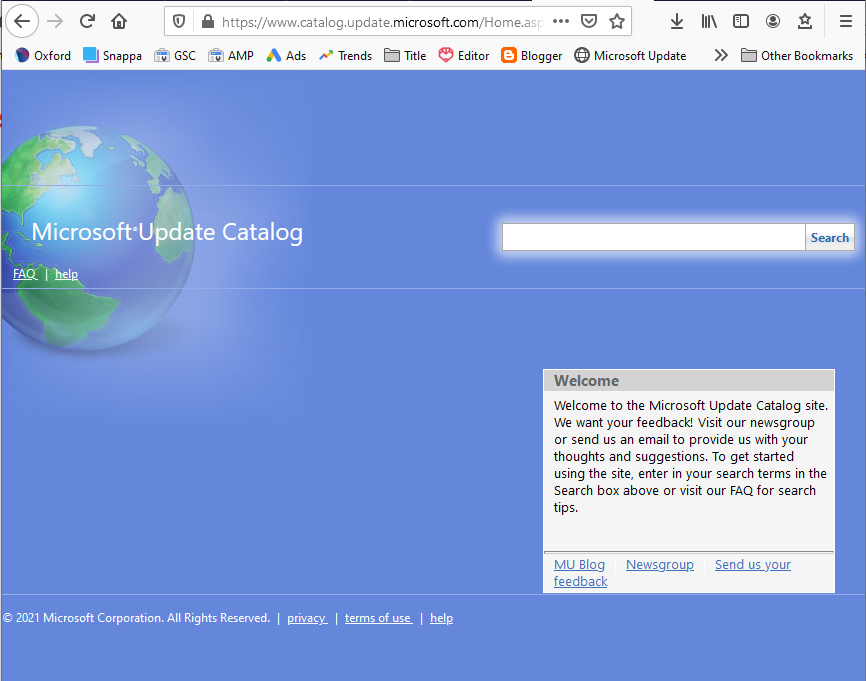
Task: Open the Trends bookmark
Action: click(x=345, y=56)
